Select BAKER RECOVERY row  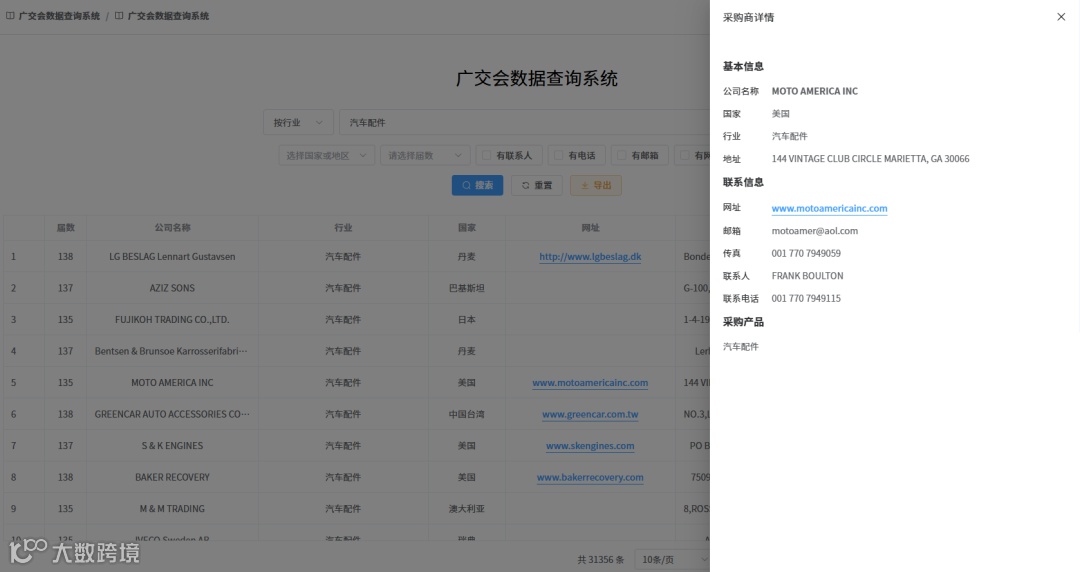tap(357, 477)
